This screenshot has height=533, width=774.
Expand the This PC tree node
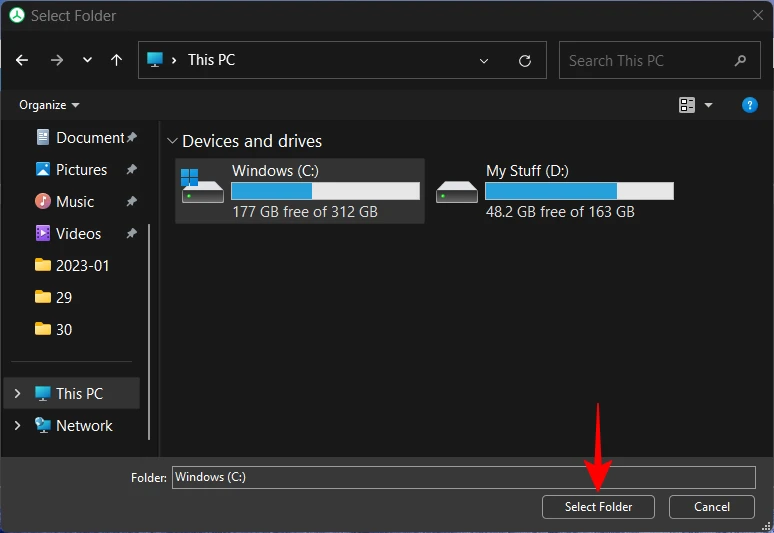(x=17, y=394)
